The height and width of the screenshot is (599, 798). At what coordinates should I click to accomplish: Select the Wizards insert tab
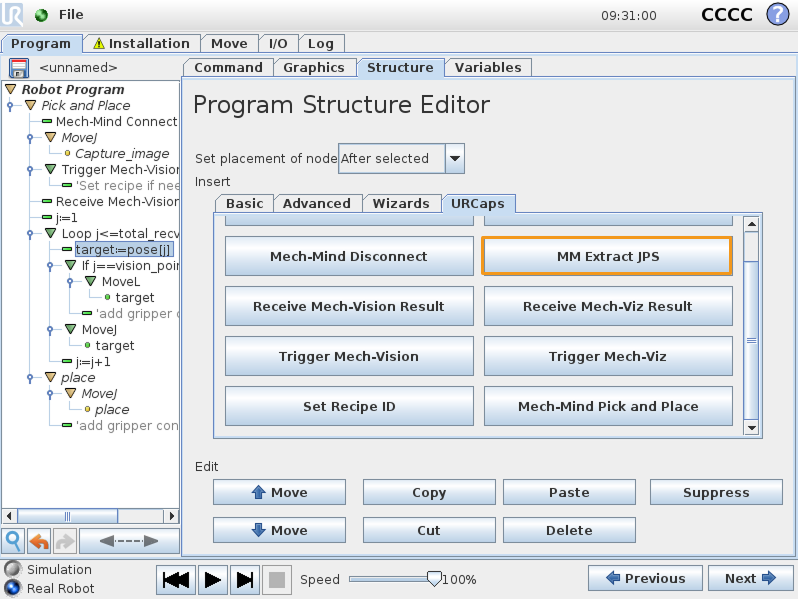coord(401,204)
